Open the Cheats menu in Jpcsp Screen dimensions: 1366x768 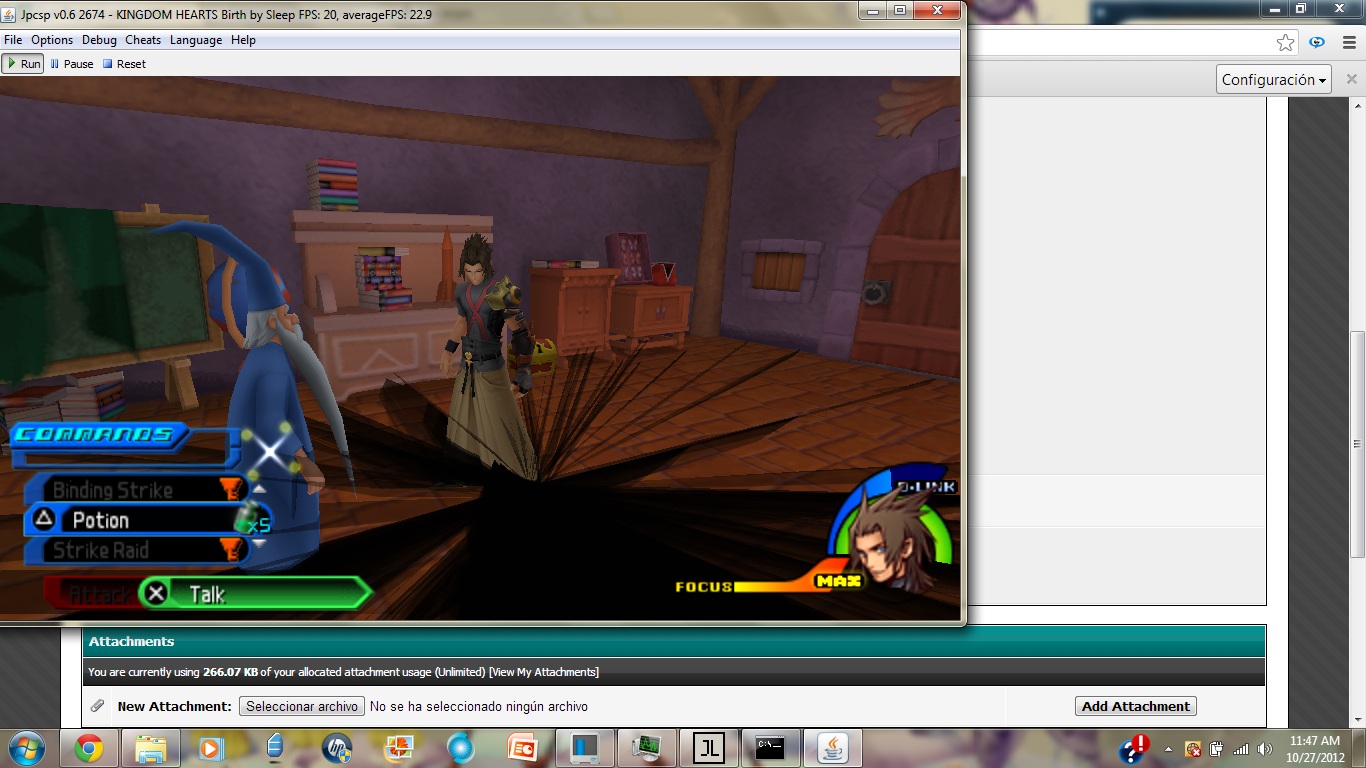point(143,40)
